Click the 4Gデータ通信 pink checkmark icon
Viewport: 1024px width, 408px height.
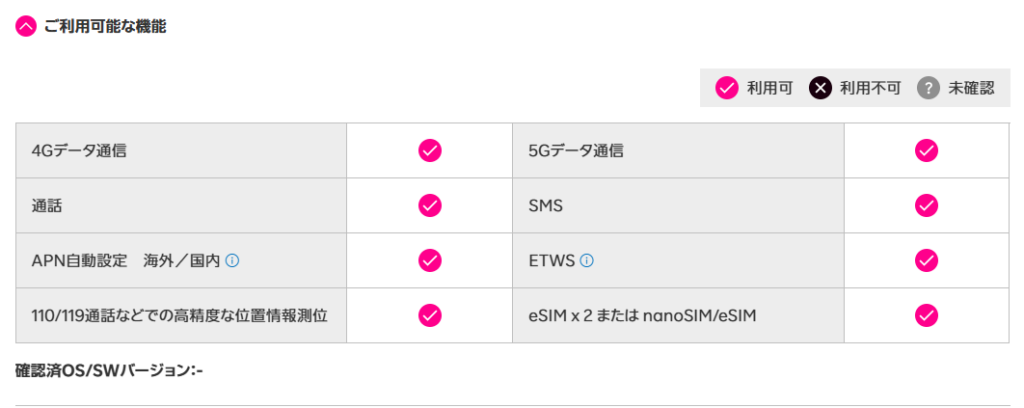(x=430, y=151)
